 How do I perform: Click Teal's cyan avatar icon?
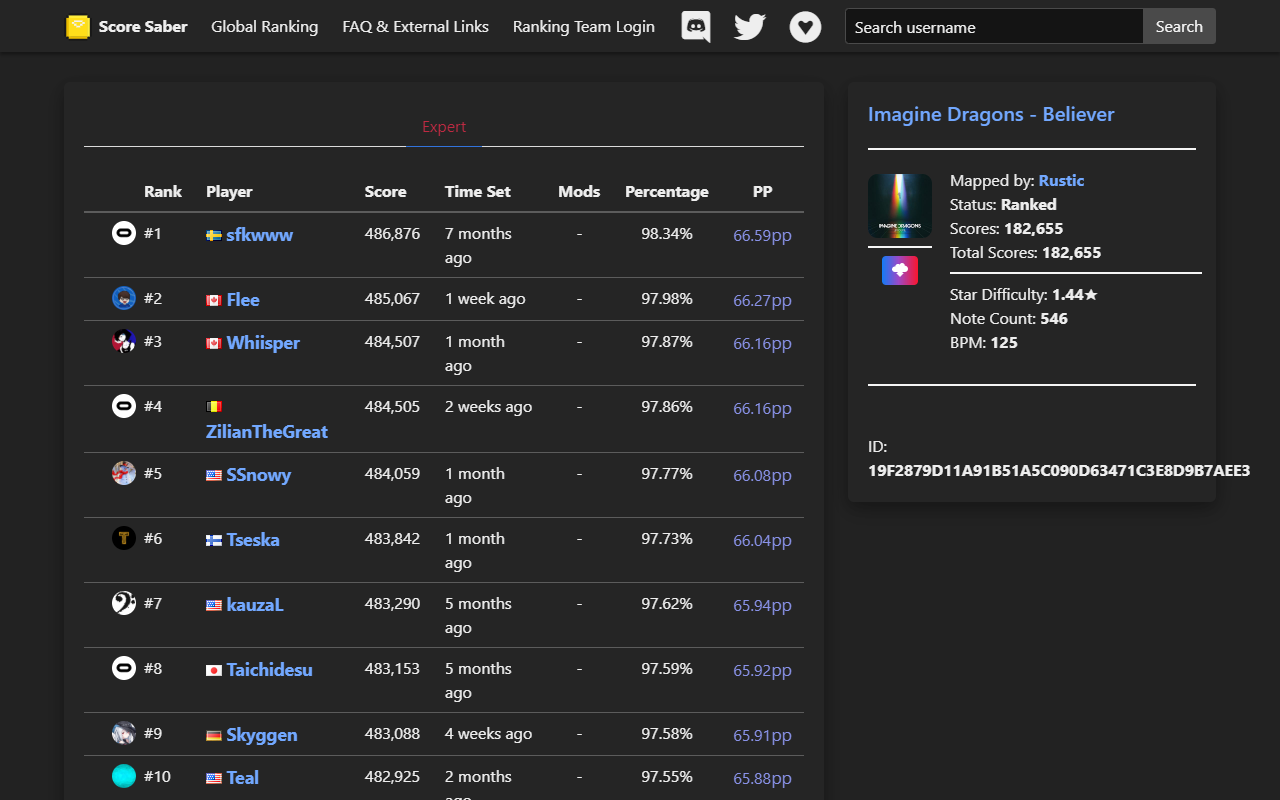click(124, 776)
